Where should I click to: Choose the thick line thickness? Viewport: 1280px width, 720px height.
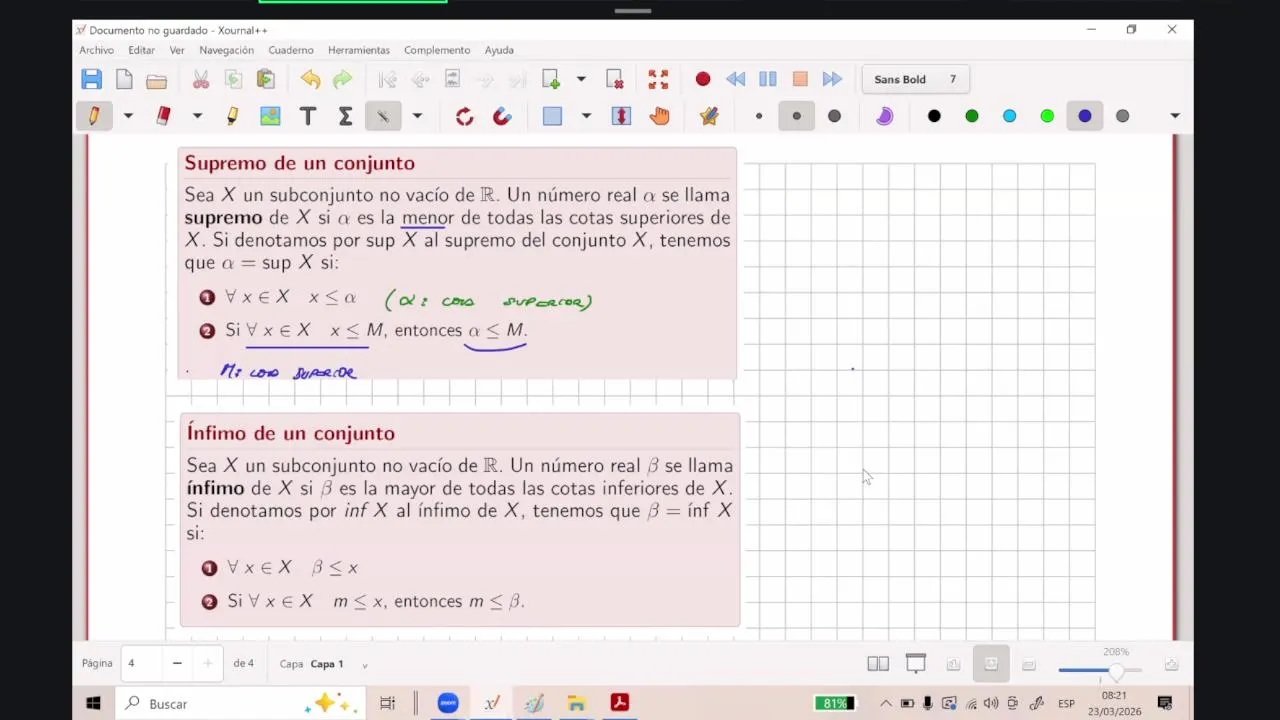834,116
